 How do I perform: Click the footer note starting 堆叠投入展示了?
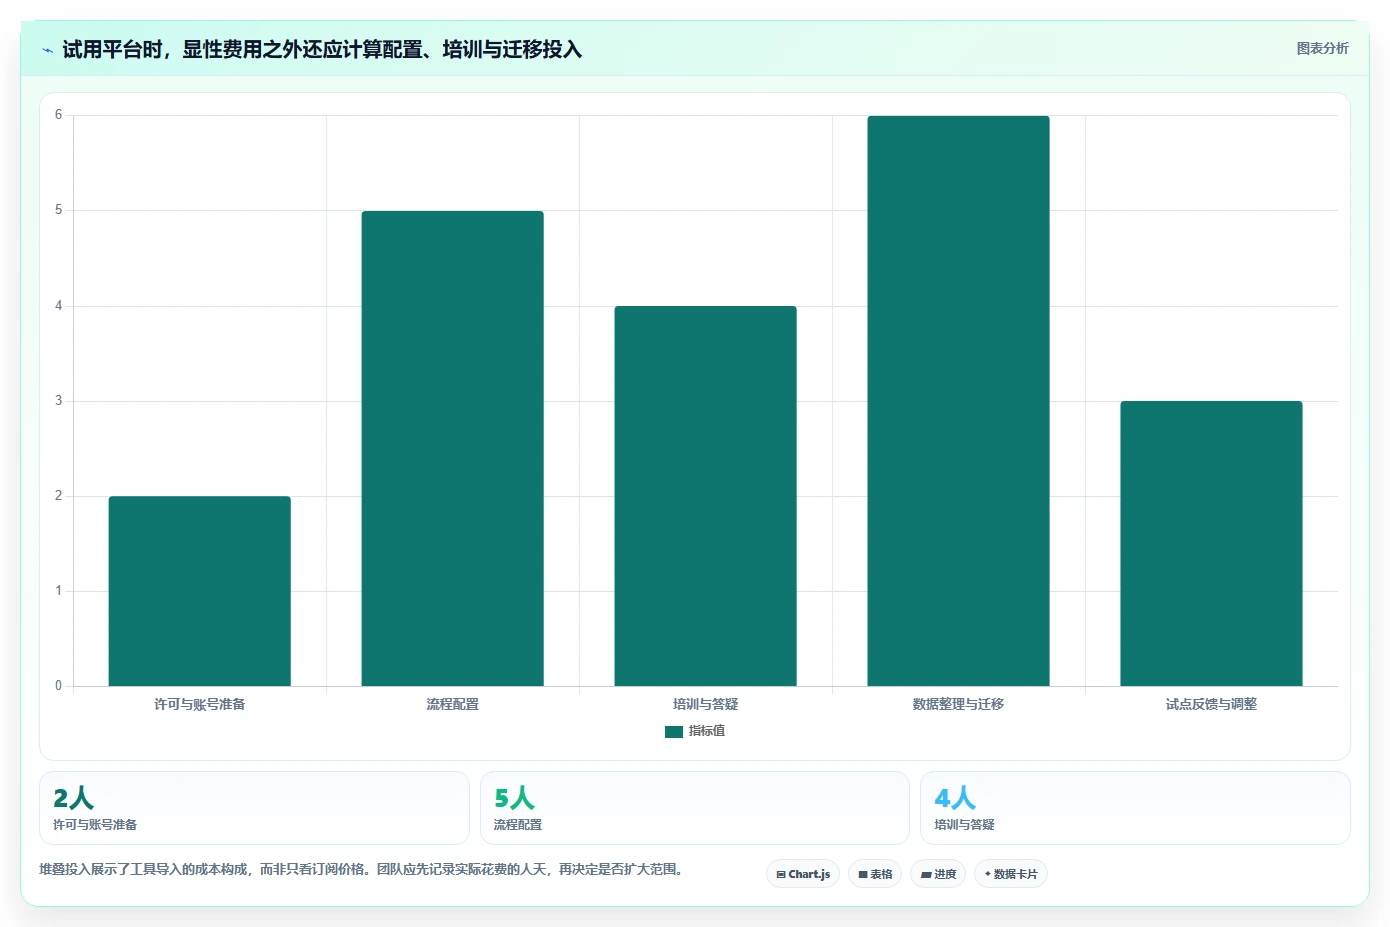[363, 869]
